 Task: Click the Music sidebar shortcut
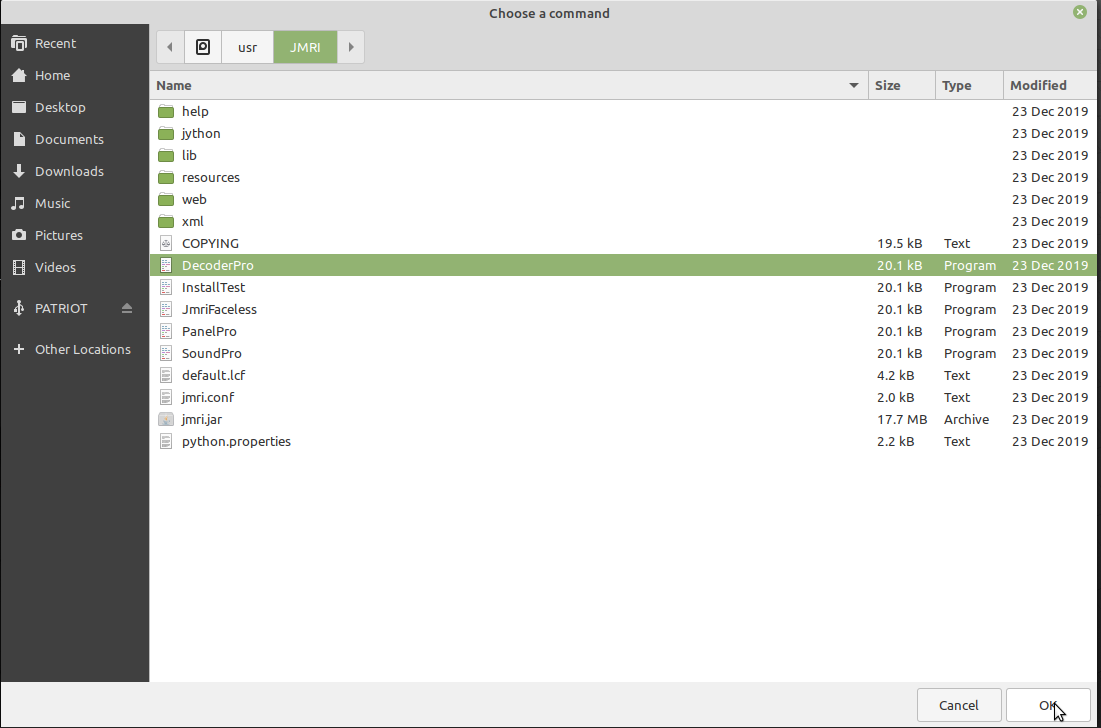[x=52, y=204]
